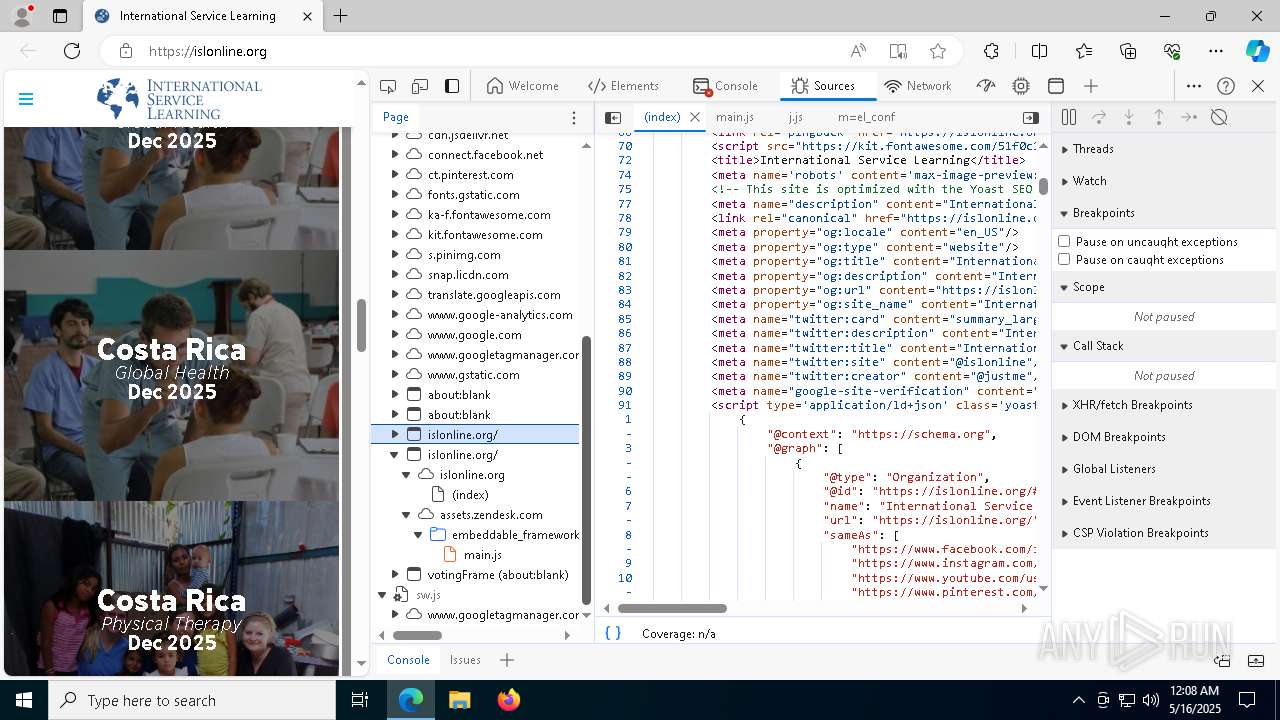
Task: Open main.js in file tree
Action: [x=482, y=554]
